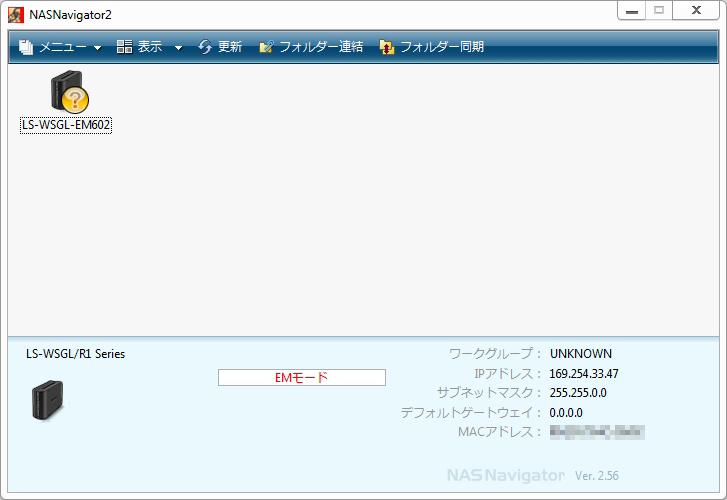Screen dimensions: 727x500
Task: Click the フォルダー同期 text button
Action: [442, 46]
